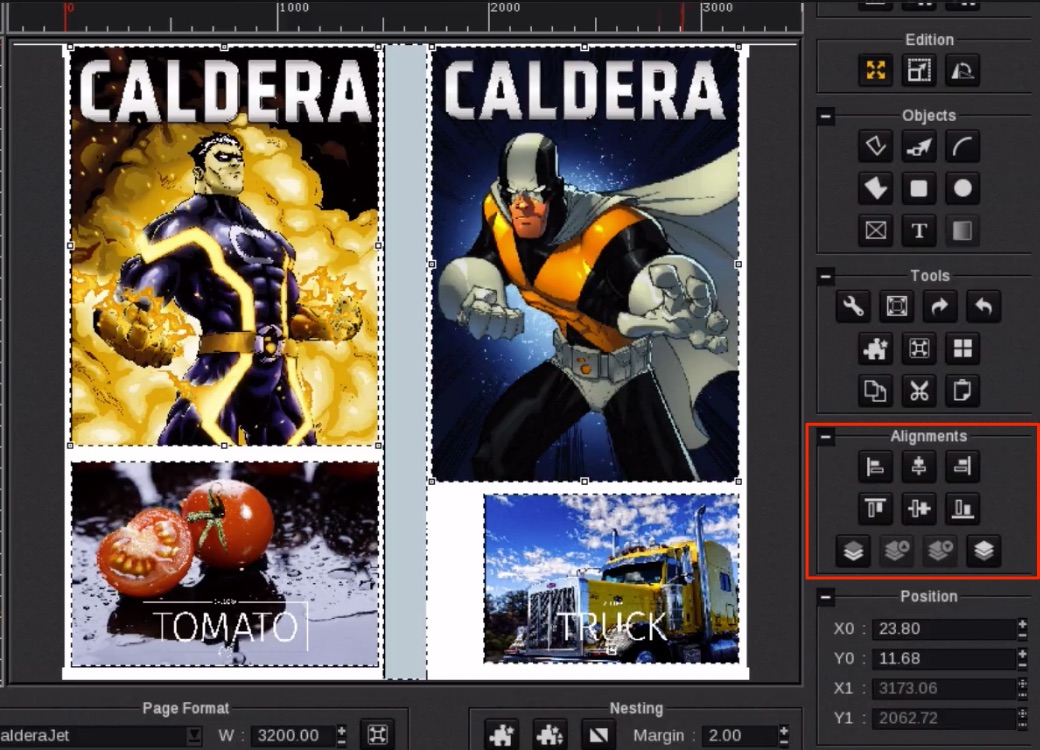
Task: Toggle the orange expand arrows Edition mode
Action: (875, 70)
